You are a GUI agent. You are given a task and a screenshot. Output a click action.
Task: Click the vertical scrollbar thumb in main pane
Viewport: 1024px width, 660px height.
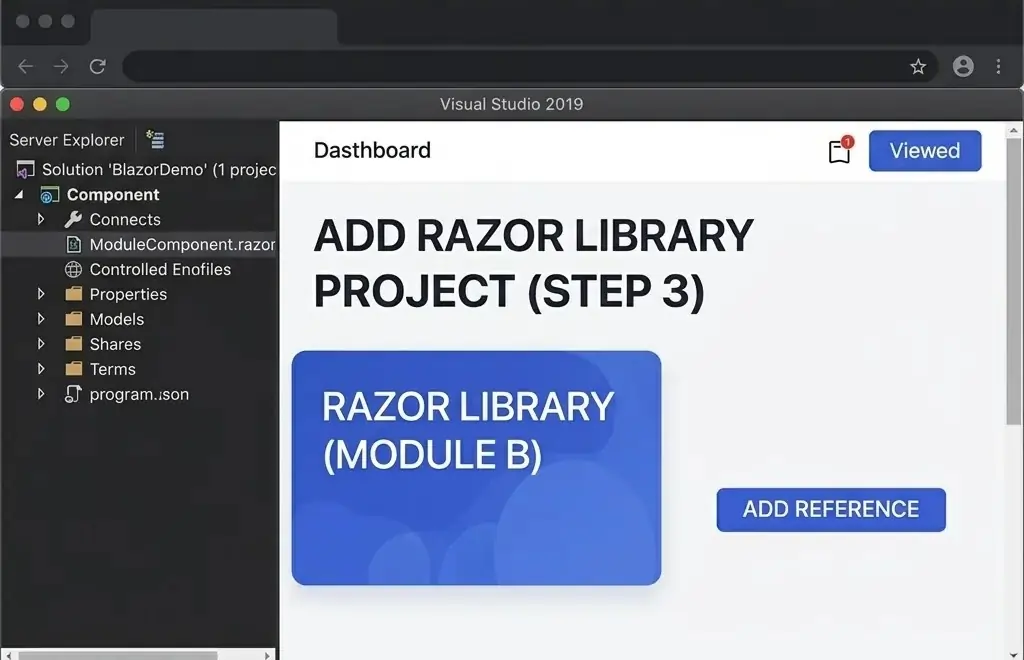click(x=1014, y=281)
